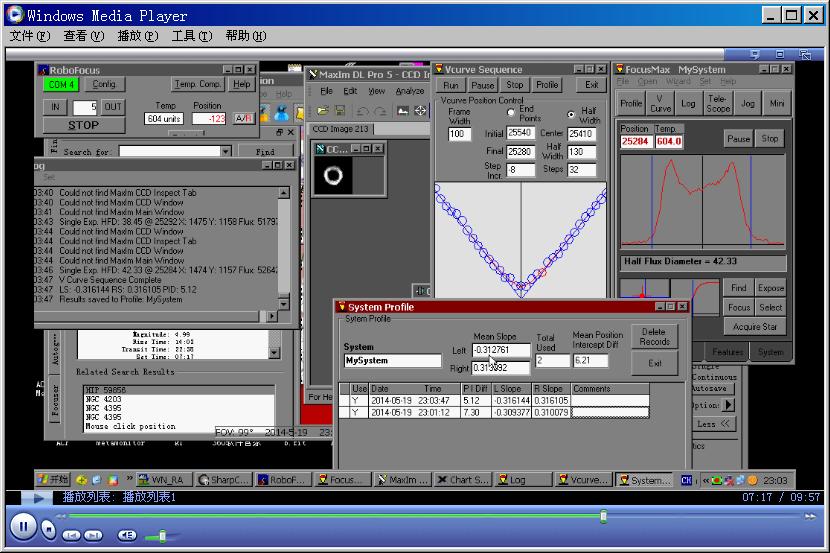Expand taskbar quick launch chevron

(129, 479)
